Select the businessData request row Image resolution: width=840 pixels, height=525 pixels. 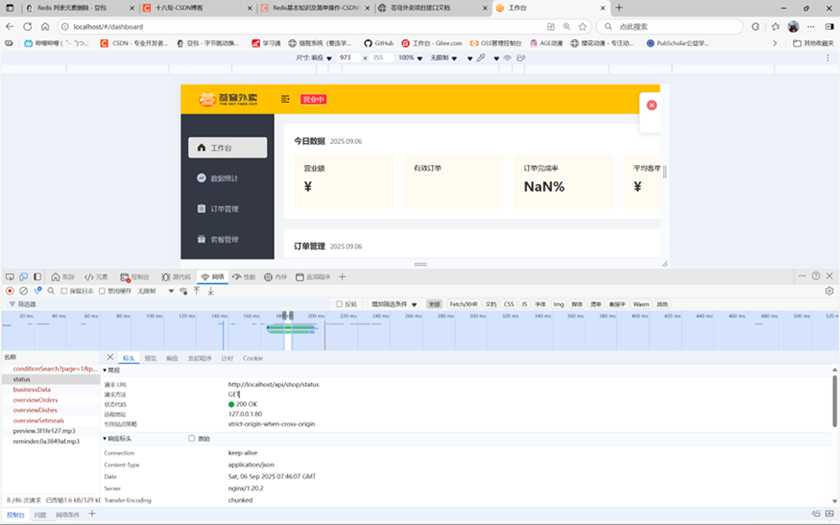pyautogui.click(x=51, y=389)
